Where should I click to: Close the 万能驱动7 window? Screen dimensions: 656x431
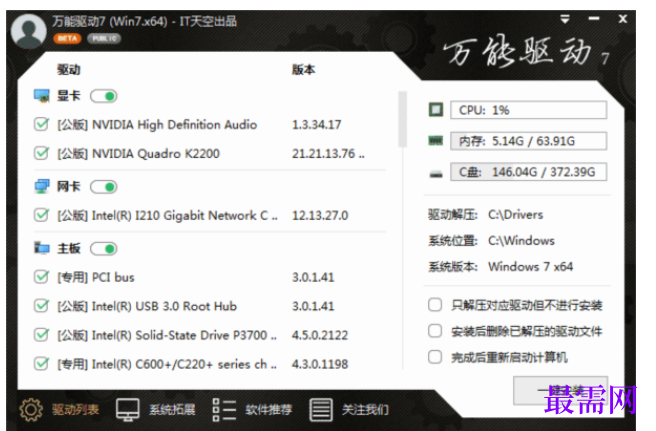click(623, 19)
